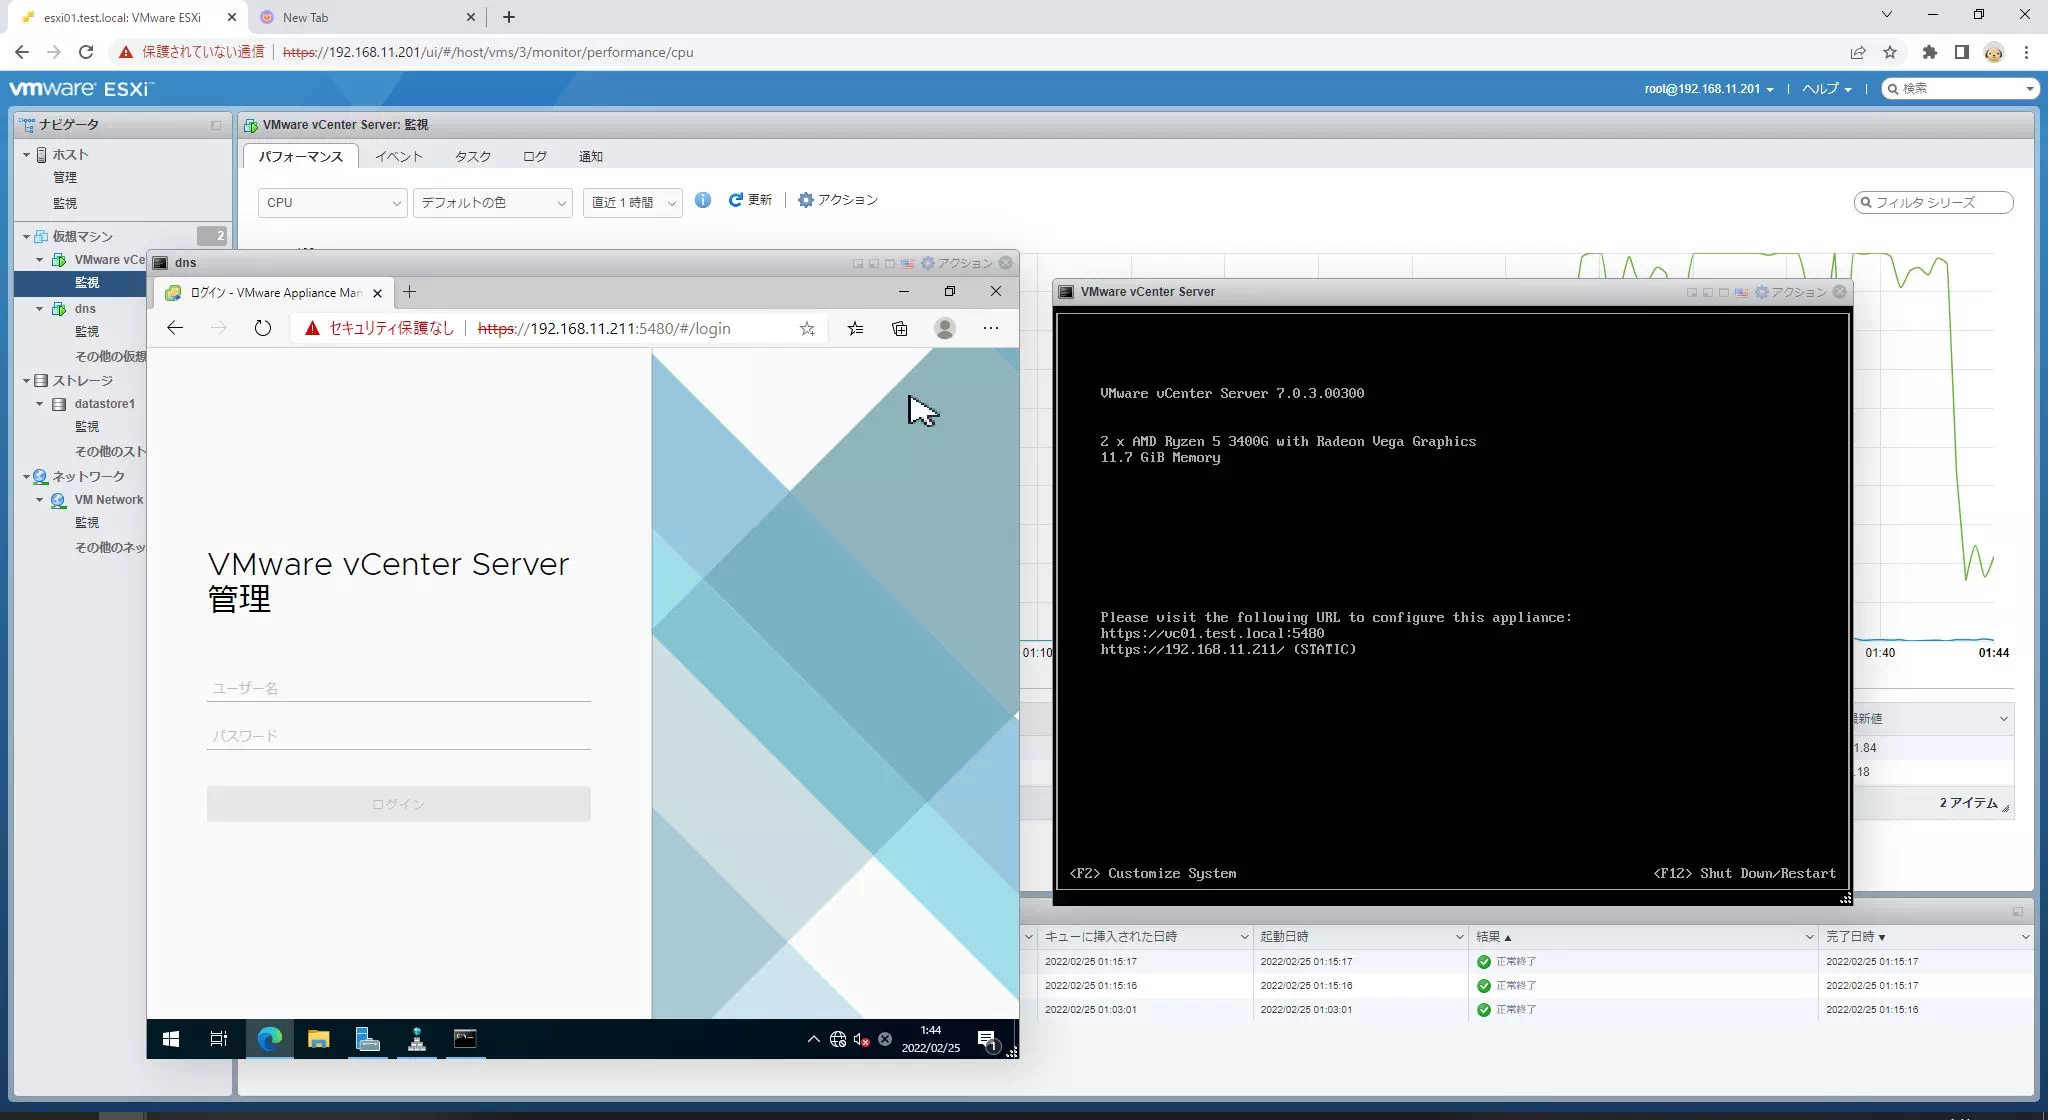Close the dns console with X icon
Viewport: 2048px width, 1120px height.
1006,263
